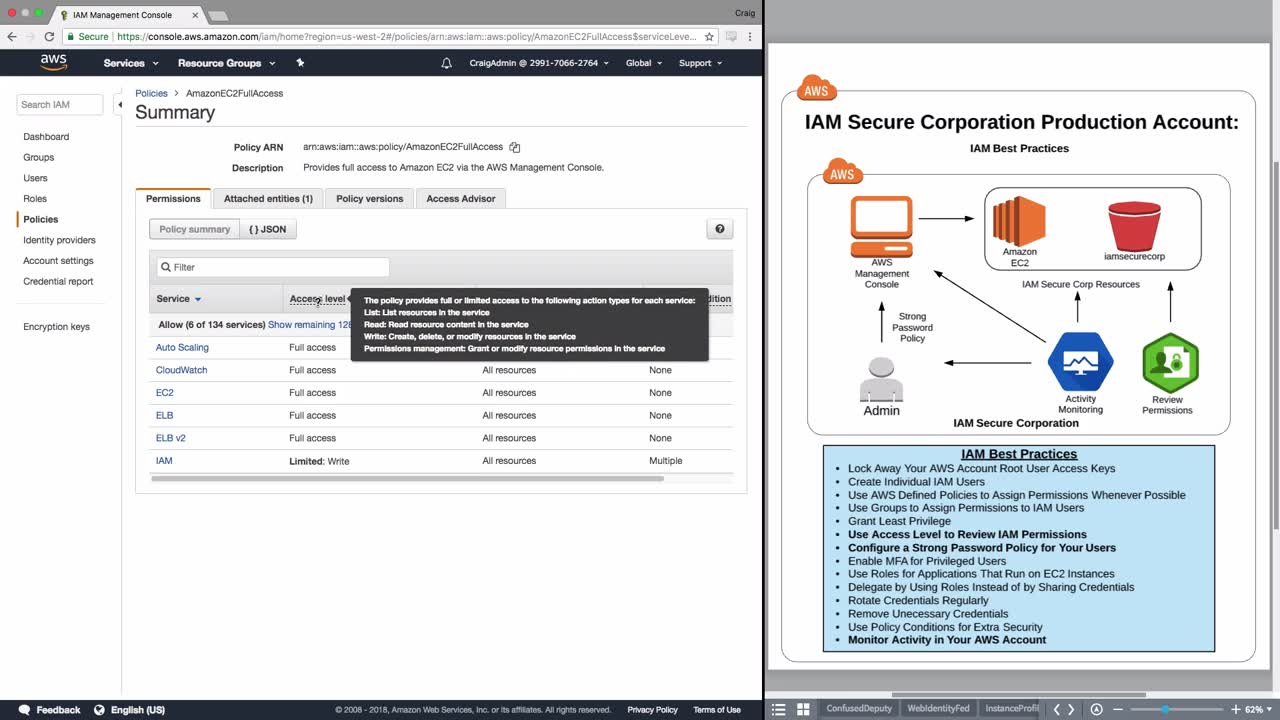1280x720 pixels.
Task: Zoom out with the minus icon
Action: [x=1118, y=709]
